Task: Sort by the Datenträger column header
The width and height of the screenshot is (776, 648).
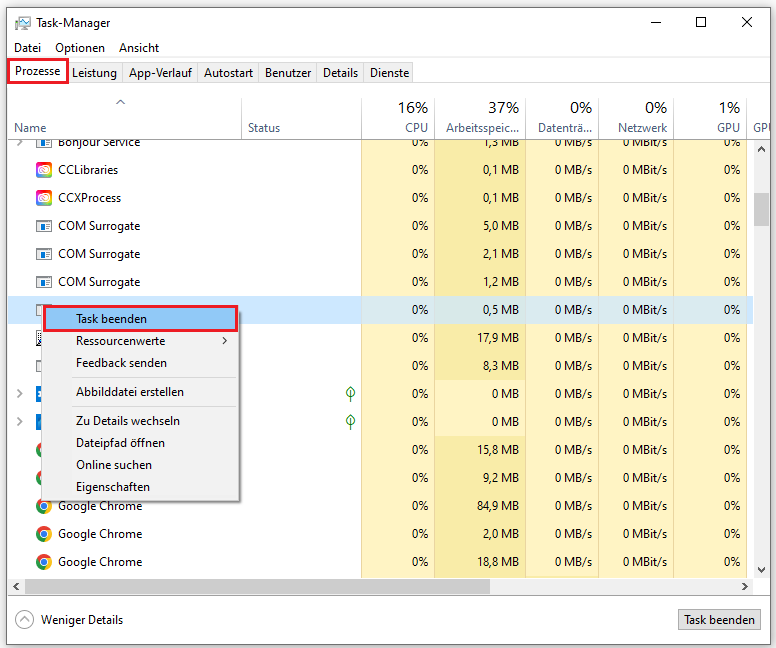Action: (562, 119)
